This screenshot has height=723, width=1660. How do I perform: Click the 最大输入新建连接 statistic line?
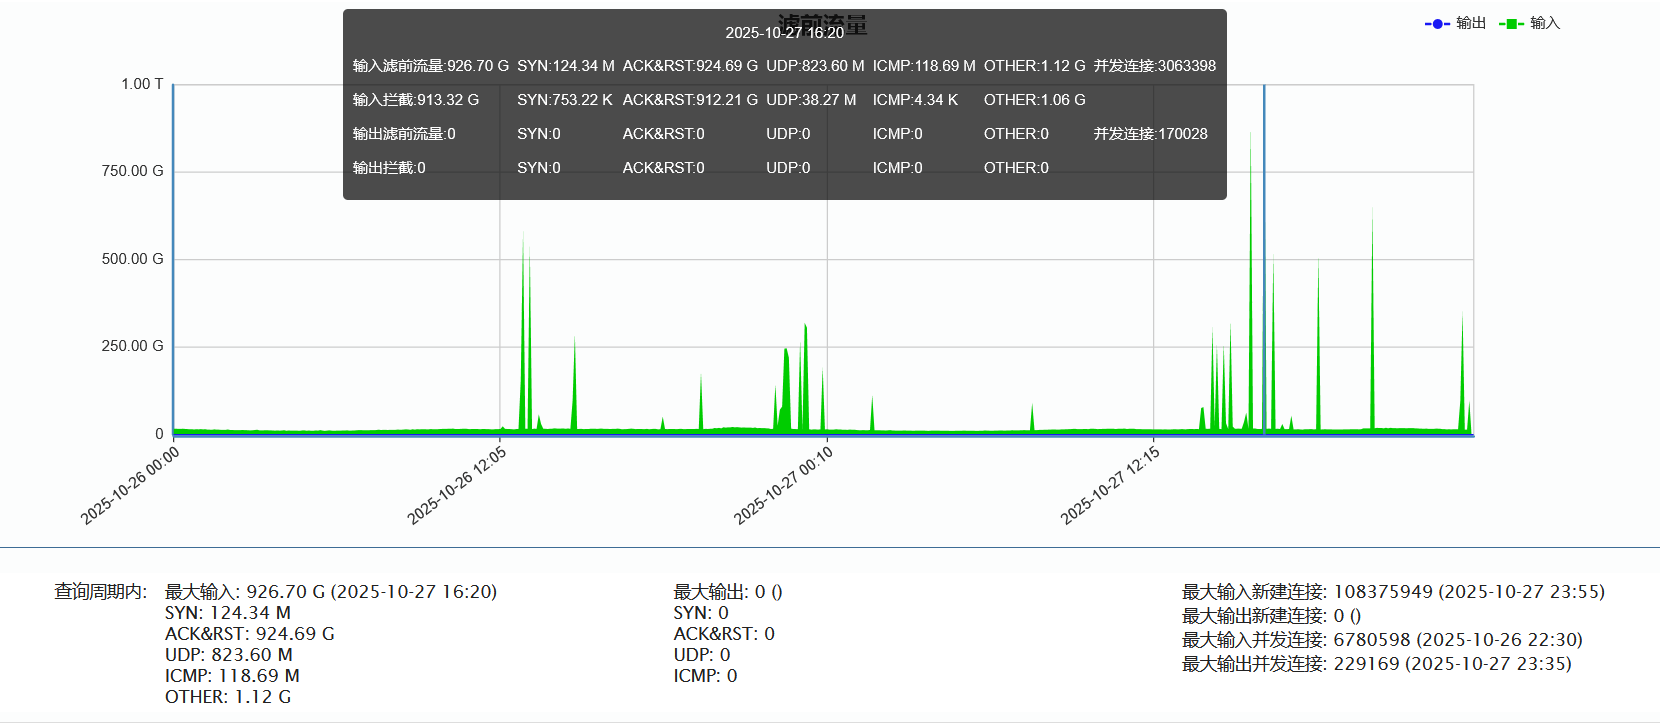[x=1393, y=591]
